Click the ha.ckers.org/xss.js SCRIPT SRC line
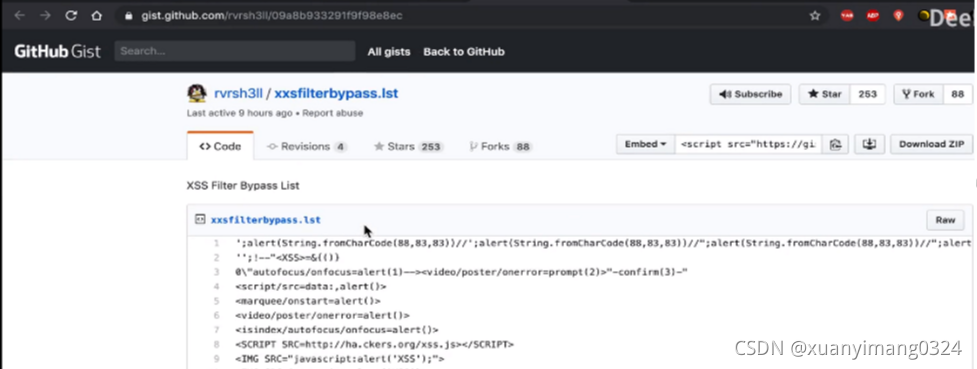The height and width of the screenshot is (369, 977). click(x=374, y=344)
